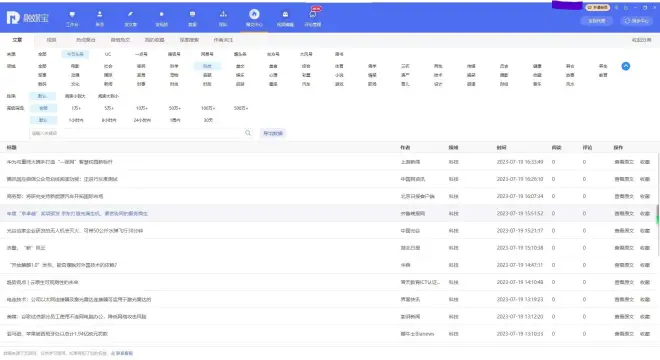Click the search icon in window title bar
Screen dimensions: 660x360
pos(617,8)
